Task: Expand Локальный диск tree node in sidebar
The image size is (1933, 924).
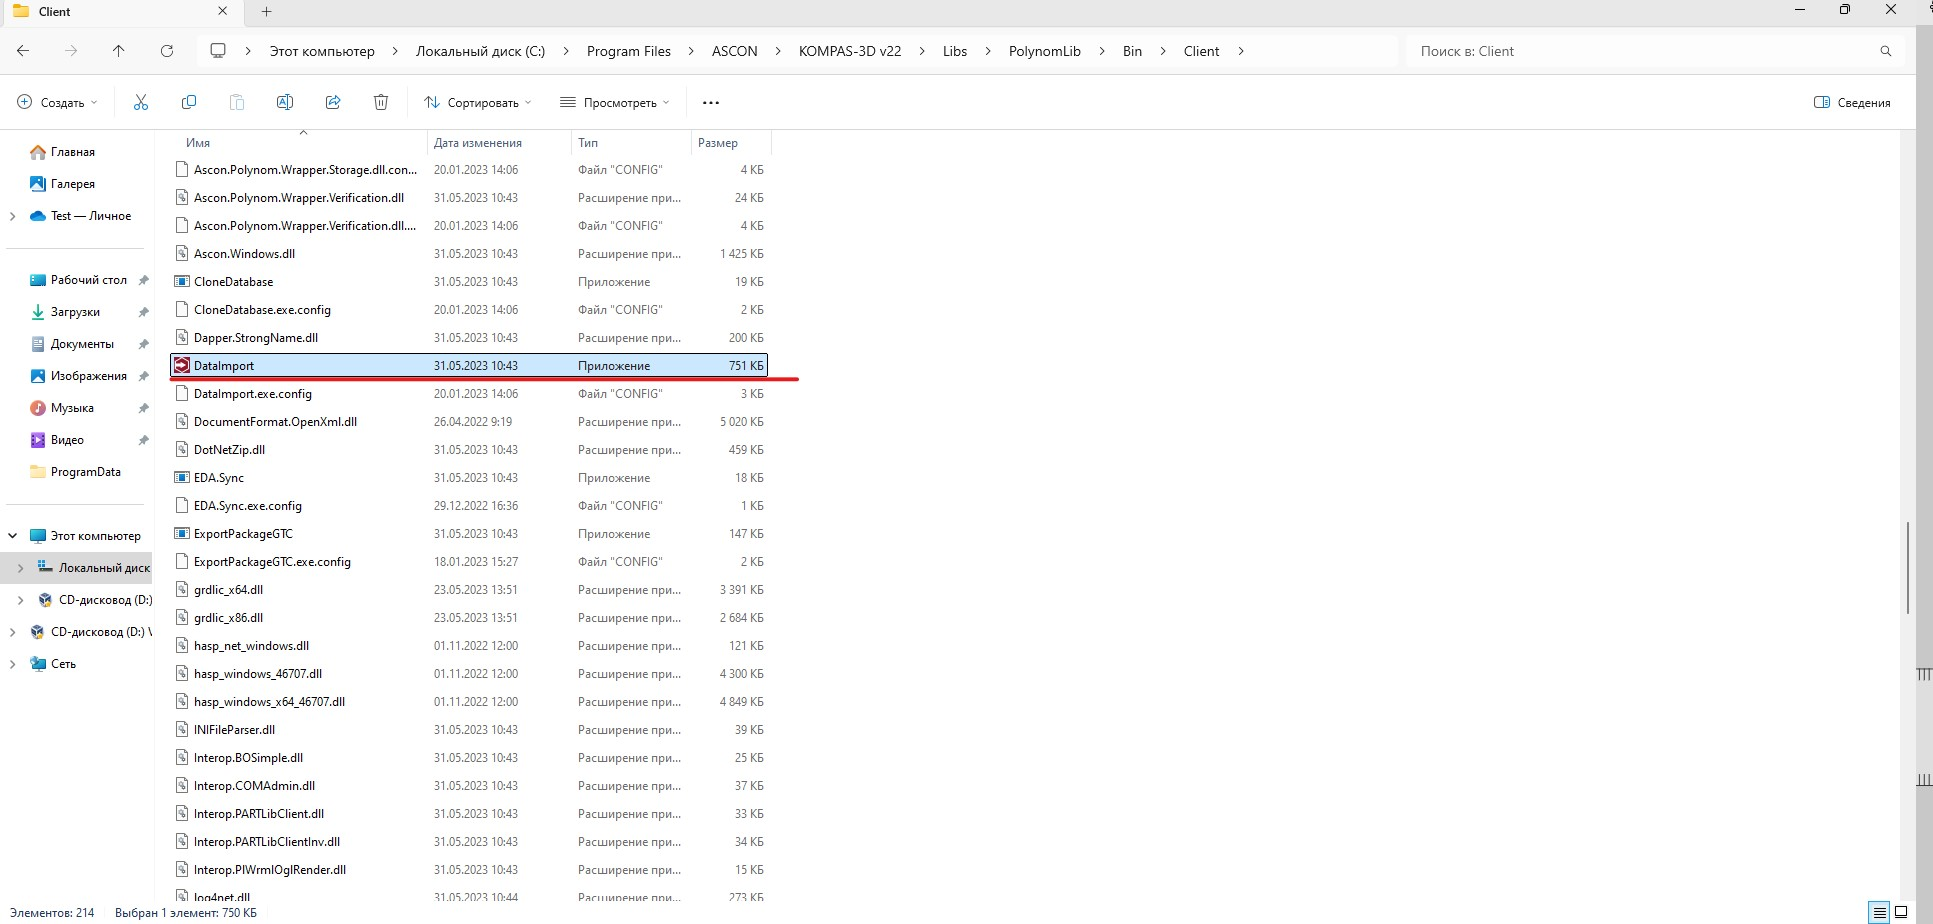Action: (20, 568)
